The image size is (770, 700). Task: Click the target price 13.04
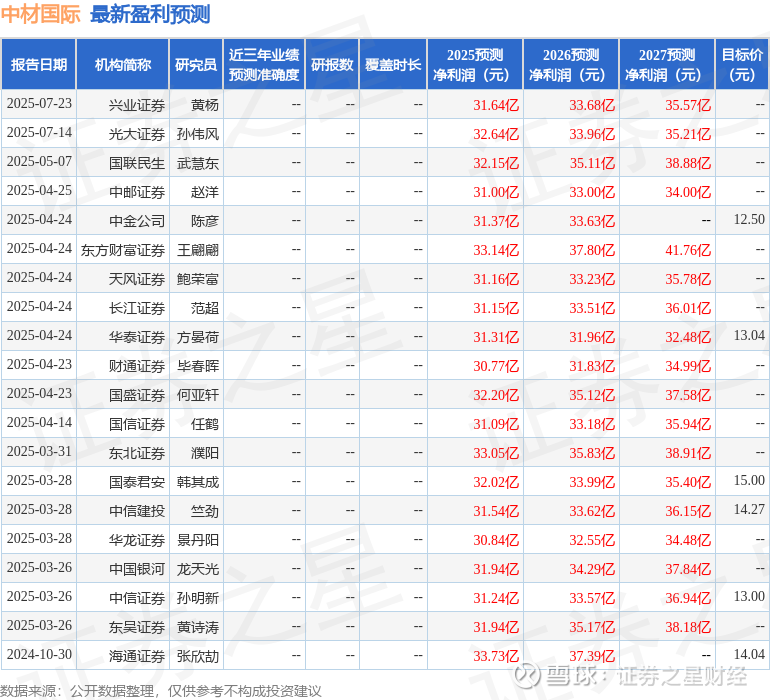pyautogui.click(x=749, y=335)
